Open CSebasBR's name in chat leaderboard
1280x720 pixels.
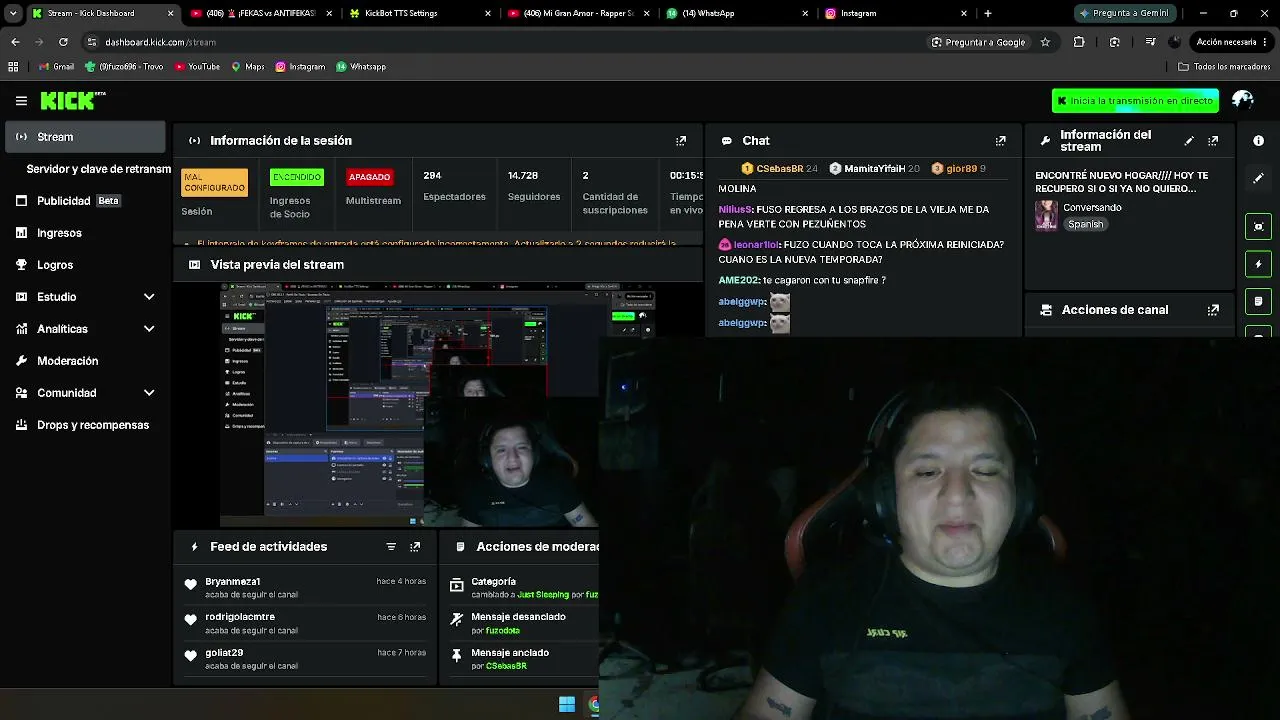click(x=780, y=169)
